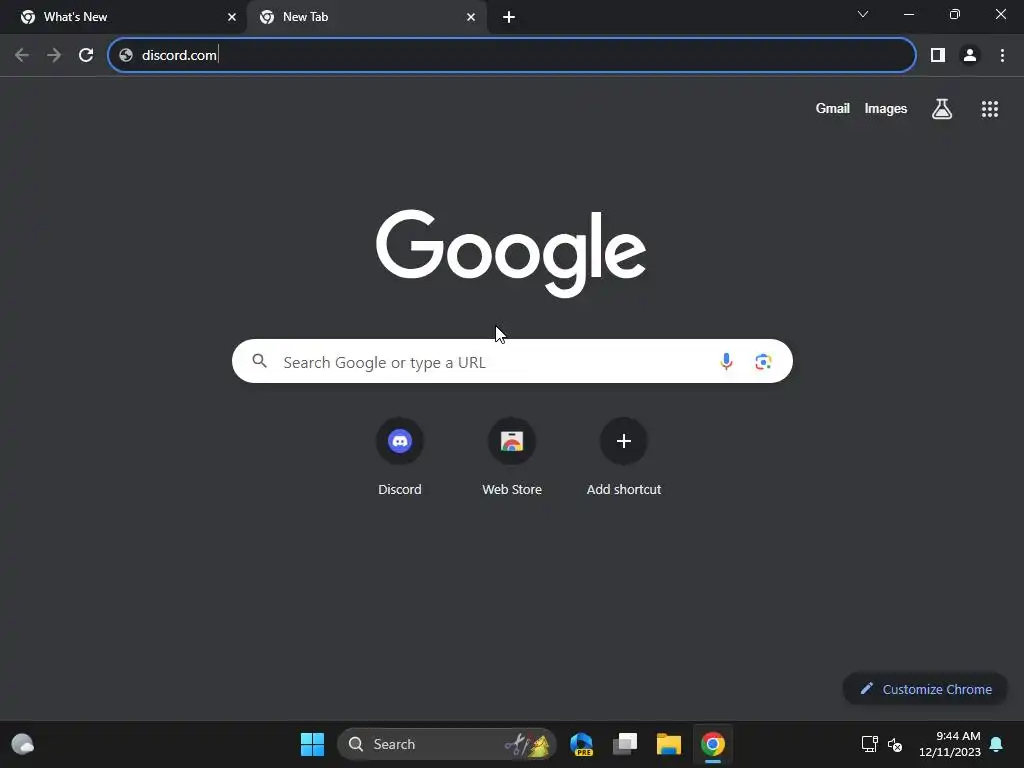This screenshot has width=1024, height=768.
Task: Switch to the What's New tab
Action: coord(123,17)
